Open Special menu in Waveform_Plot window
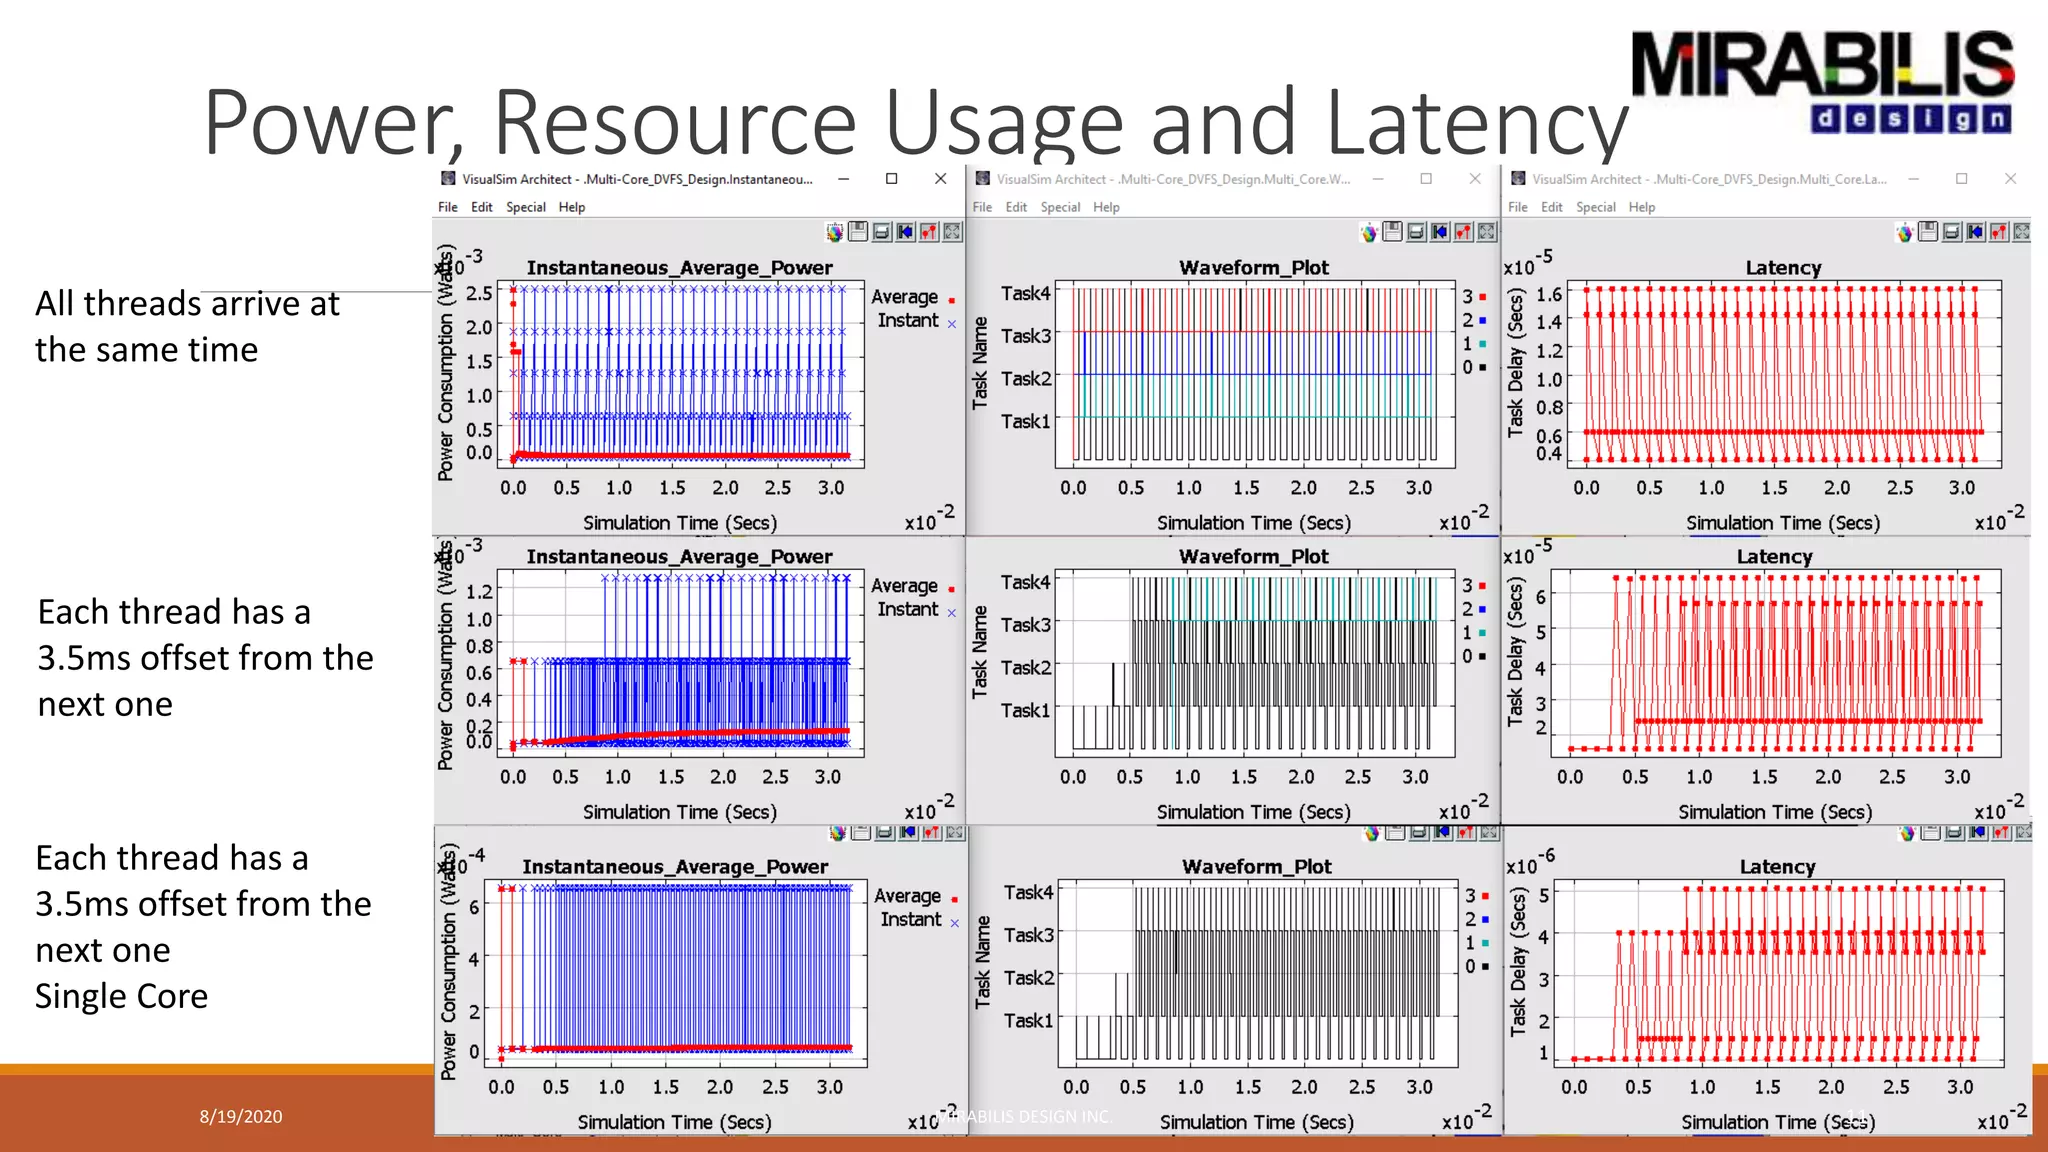The image size is (2048, 1152). (x=1060, y=207)
